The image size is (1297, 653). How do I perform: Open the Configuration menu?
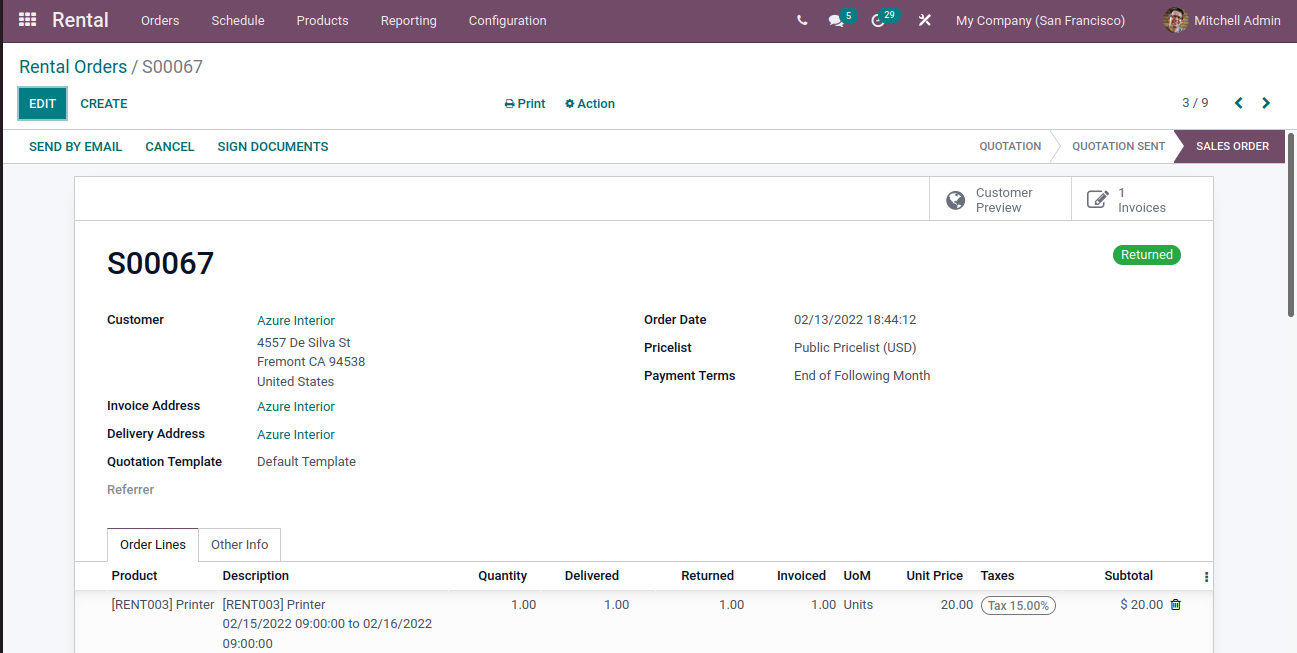pos(507,20)
